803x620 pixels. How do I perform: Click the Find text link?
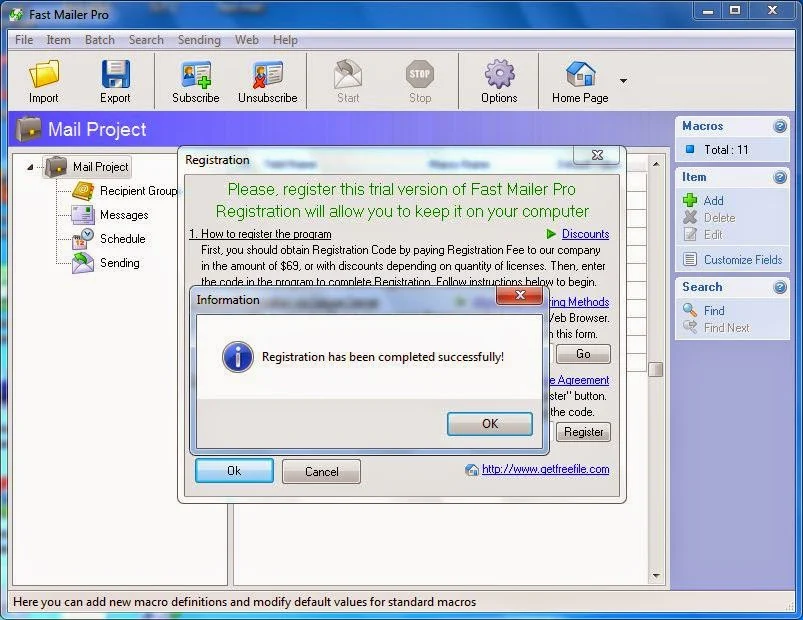click(x=714, y=311)
